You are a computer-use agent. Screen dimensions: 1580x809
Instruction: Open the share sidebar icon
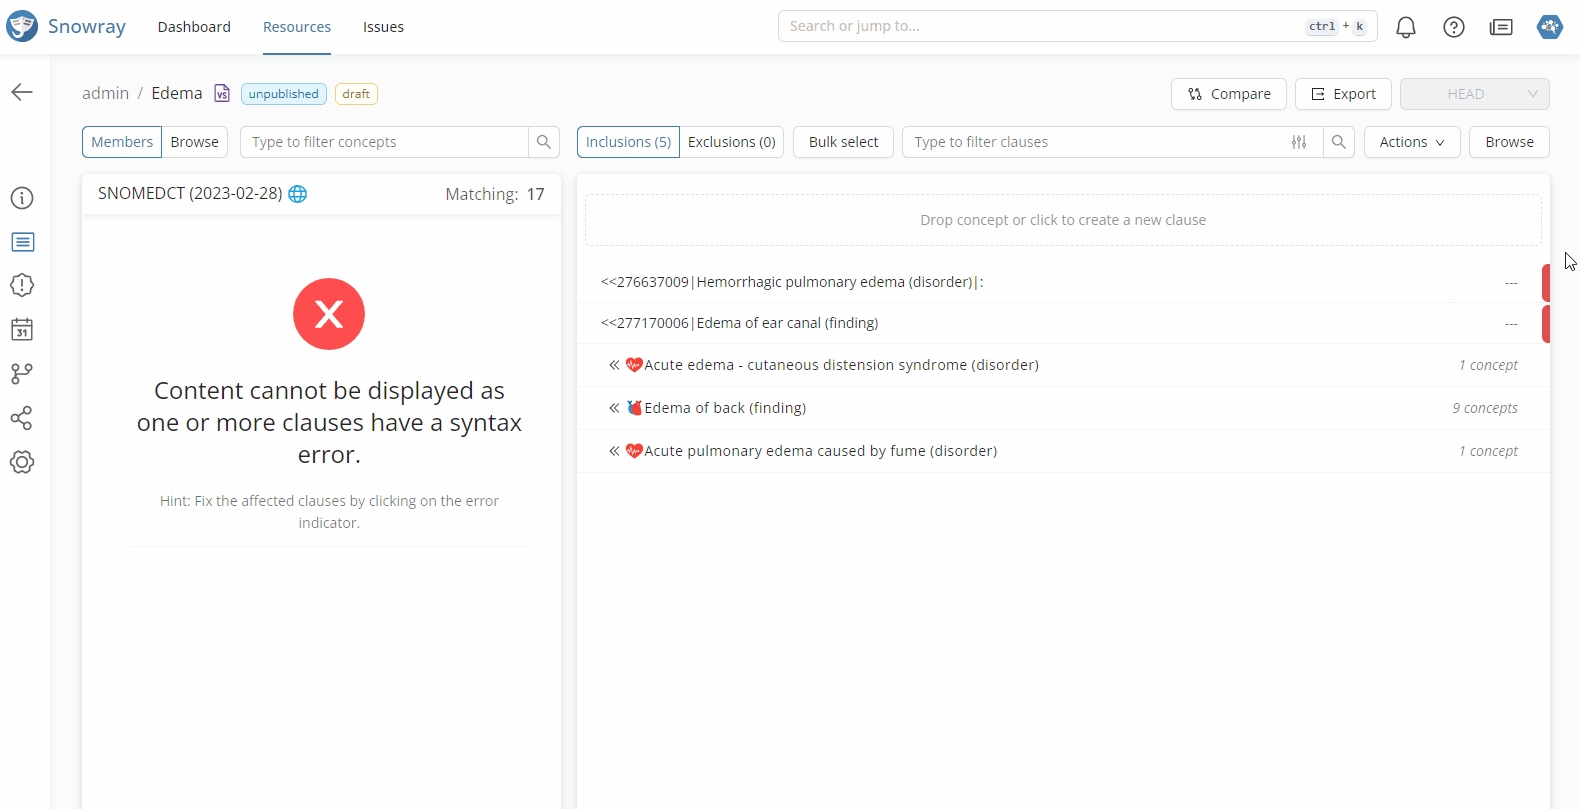[22, 418]
